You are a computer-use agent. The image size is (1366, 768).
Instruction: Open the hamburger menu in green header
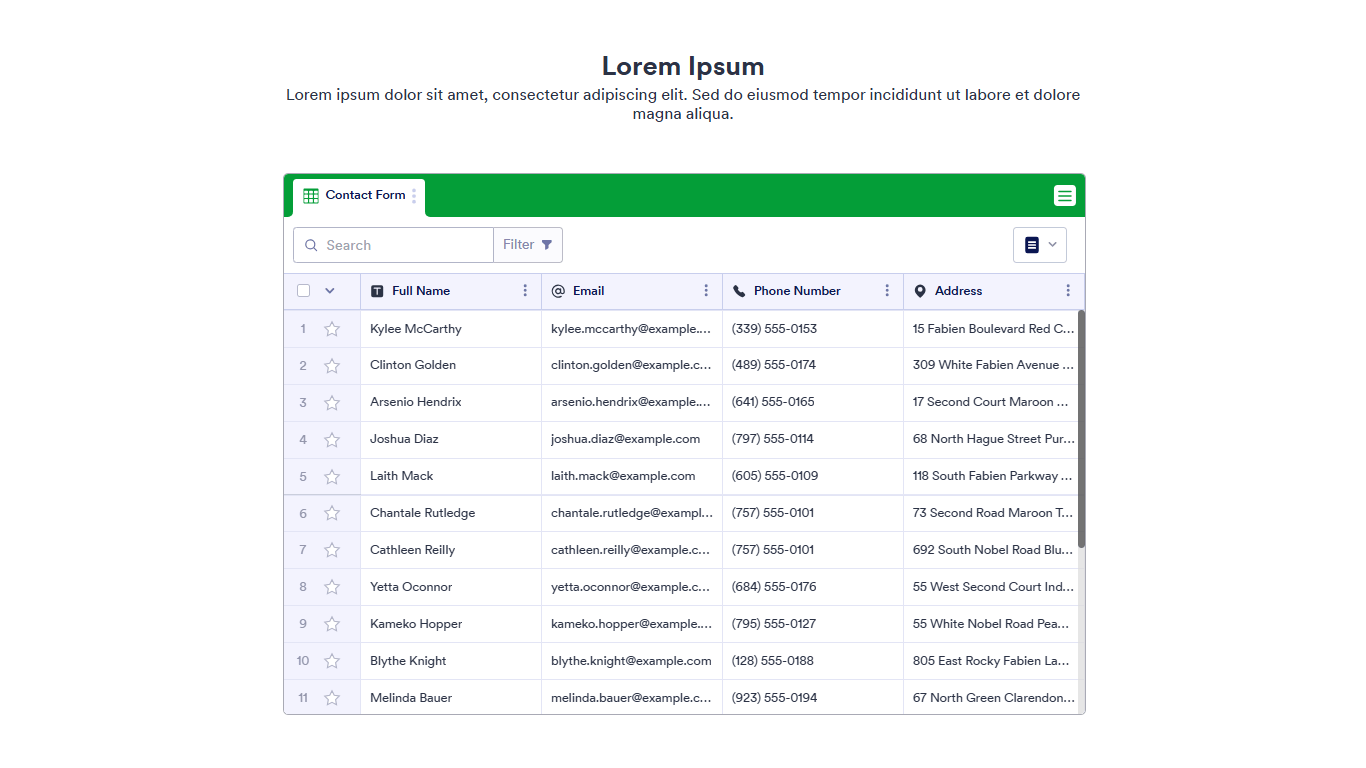[1064, 196]
